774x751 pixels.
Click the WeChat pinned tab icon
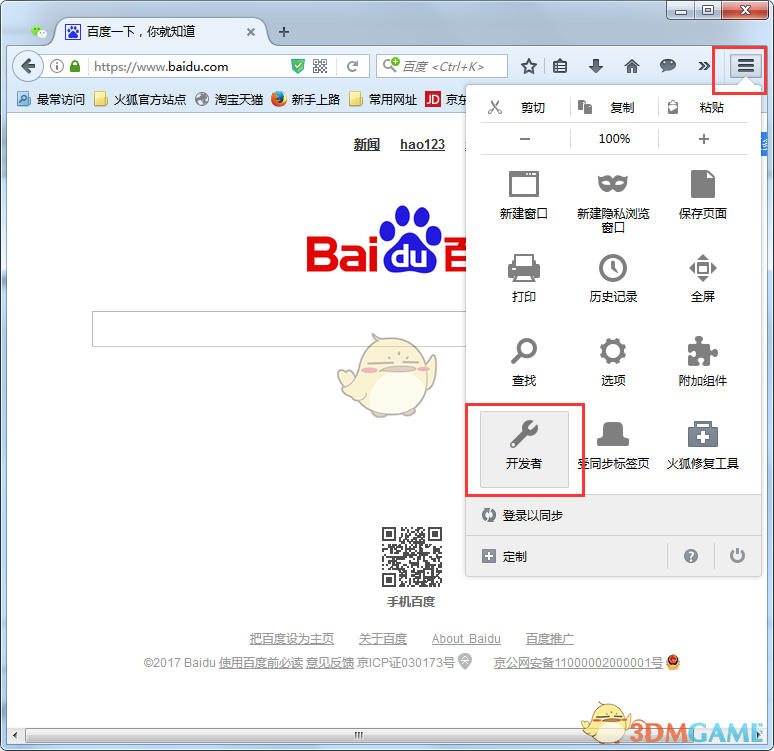click(39, 32)
